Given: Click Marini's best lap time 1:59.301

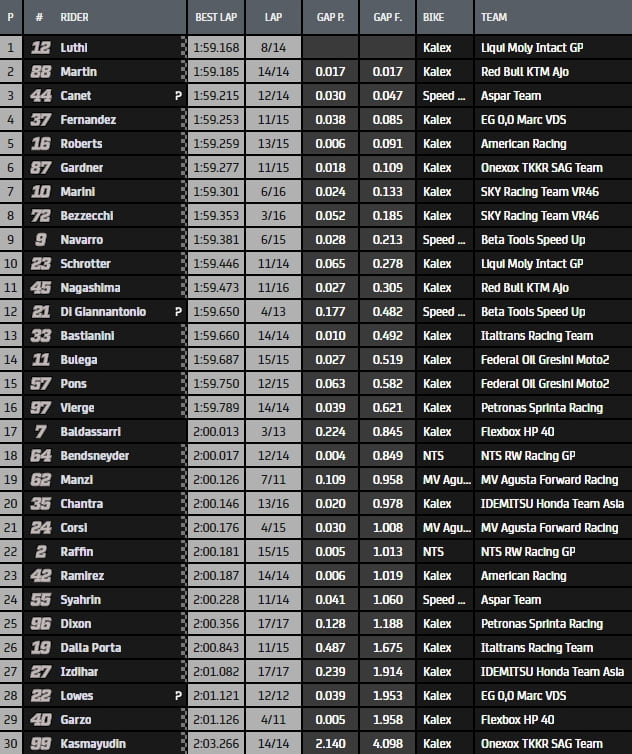Looking at the screenshot, I should (215, 192).
